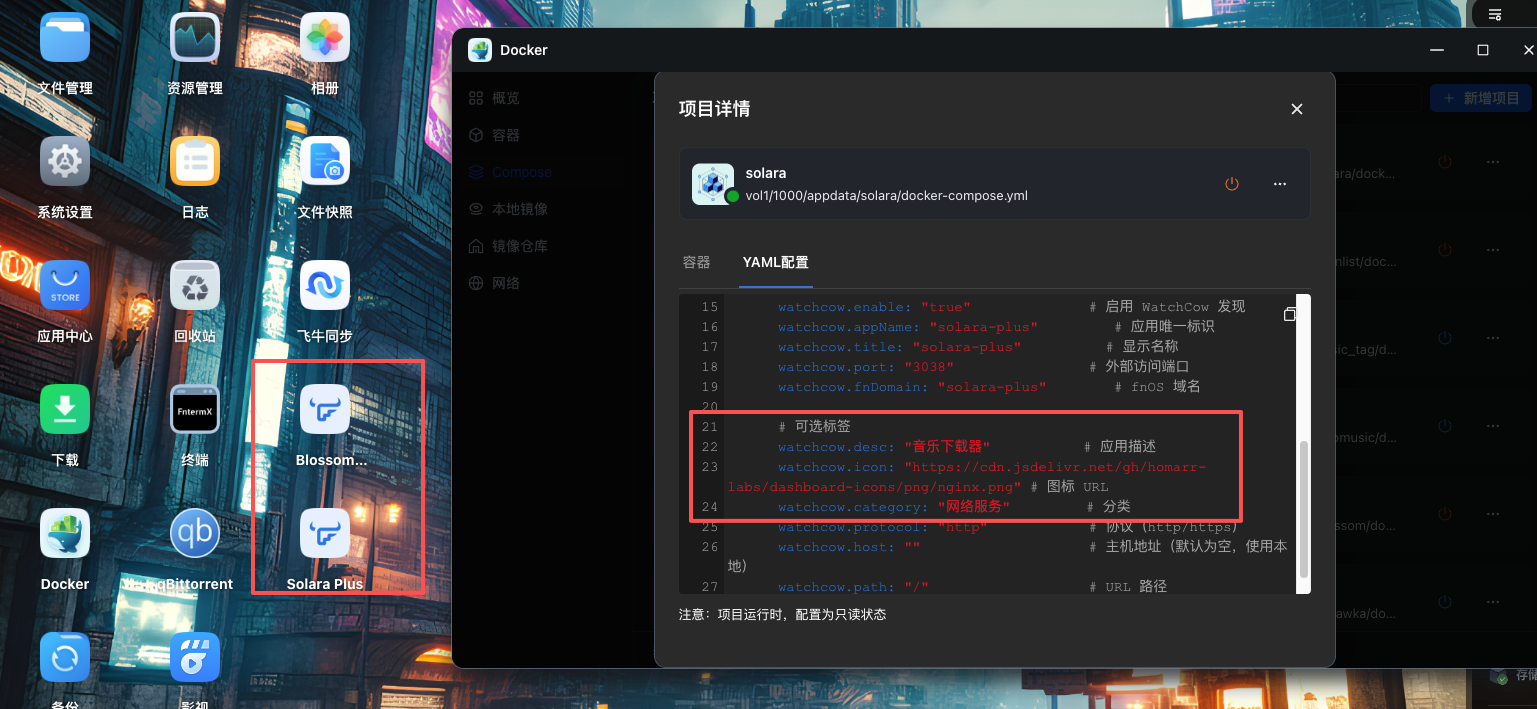Click the watchcow.category "网络服务" value
This screenshot has height=709, width=1537.
[973, 507]
